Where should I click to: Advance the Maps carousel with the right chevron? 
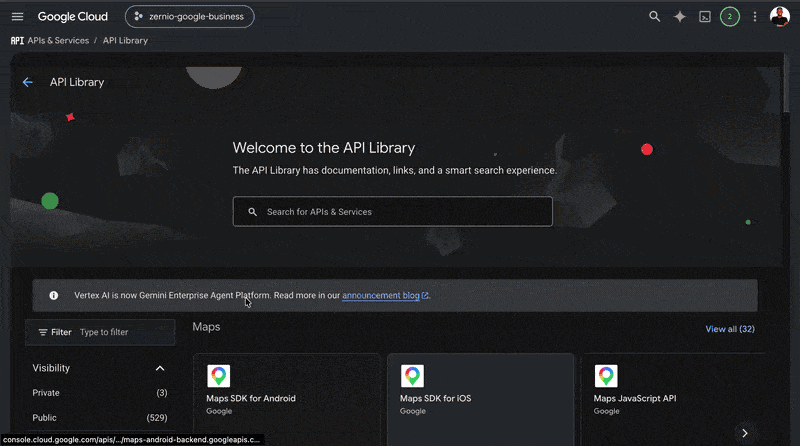(745, 433)
